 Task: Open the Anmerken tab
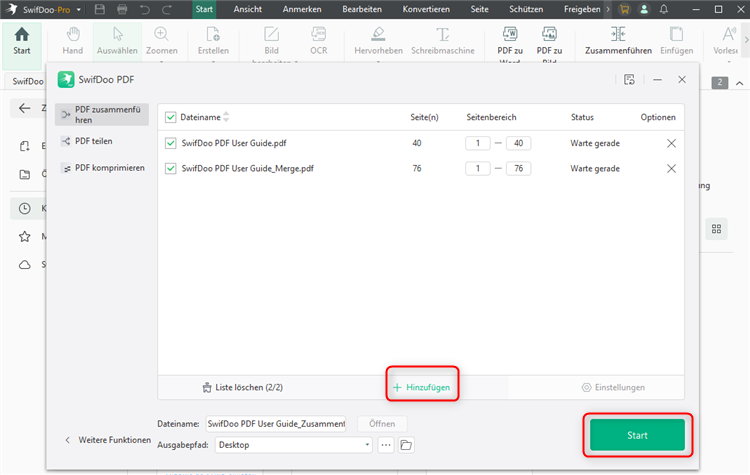coord(302,9)
